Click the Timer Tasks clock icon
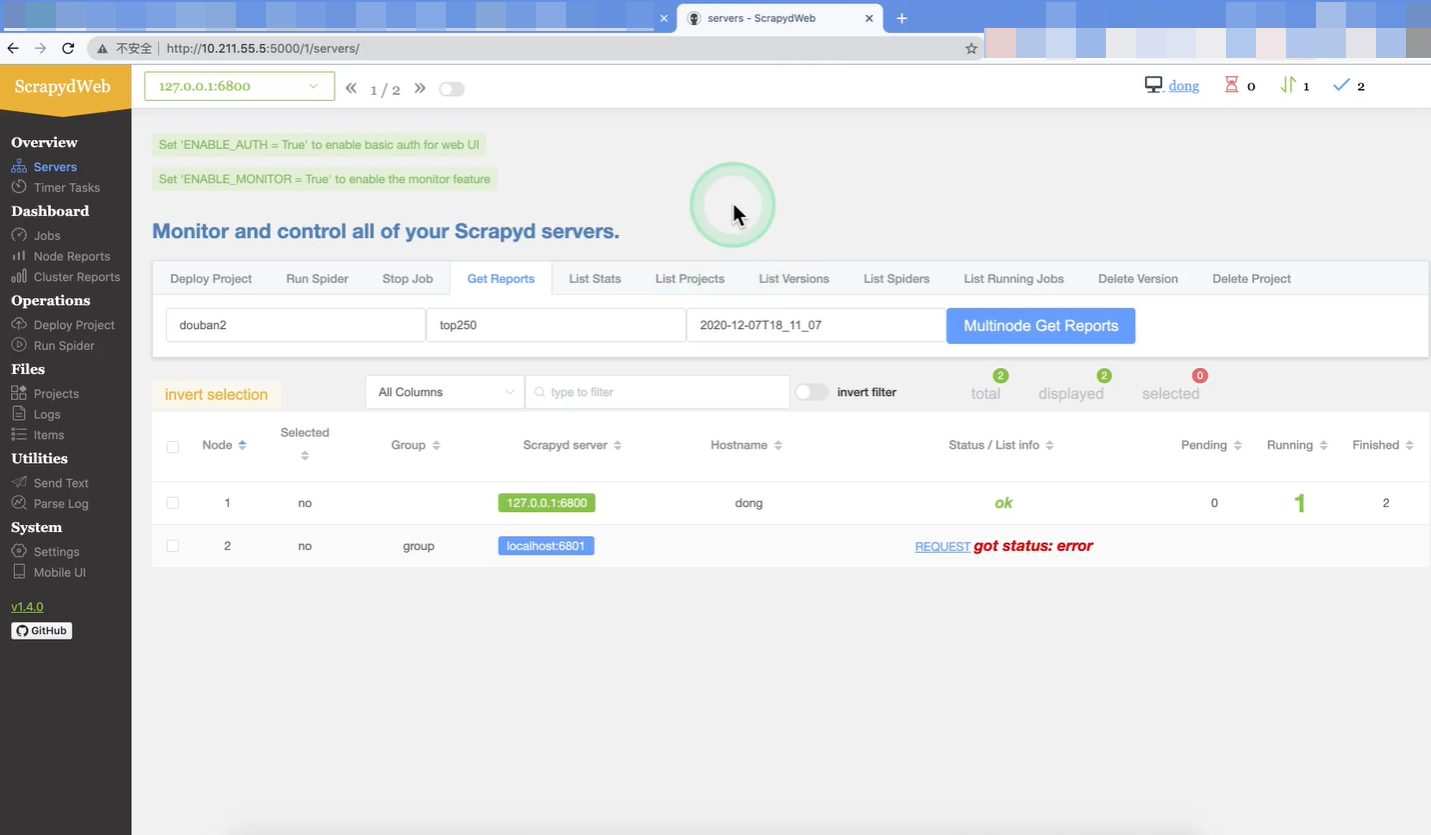The height and width of the screenshot is (835, 1431). tap(19, 187)
